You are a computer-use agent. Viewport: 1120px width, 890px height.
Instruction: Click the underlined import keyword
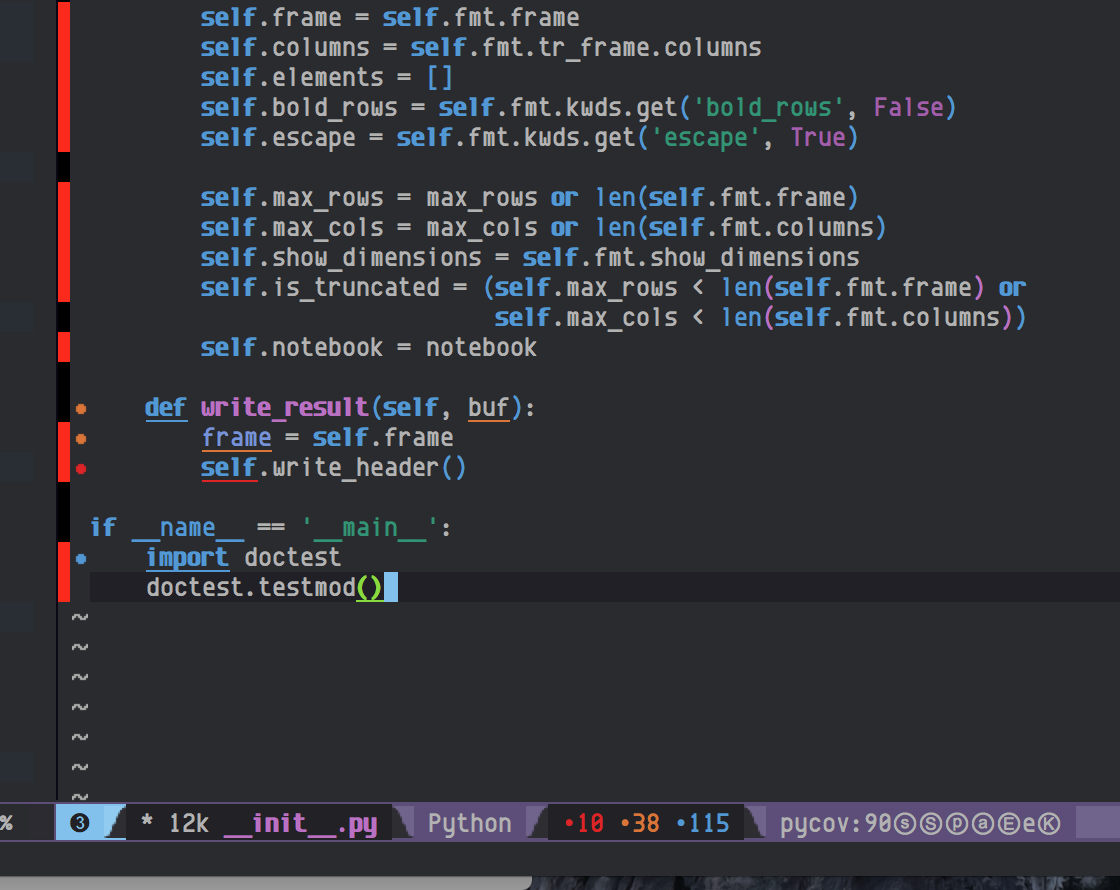pyautogui.click(x=187, y=557)
